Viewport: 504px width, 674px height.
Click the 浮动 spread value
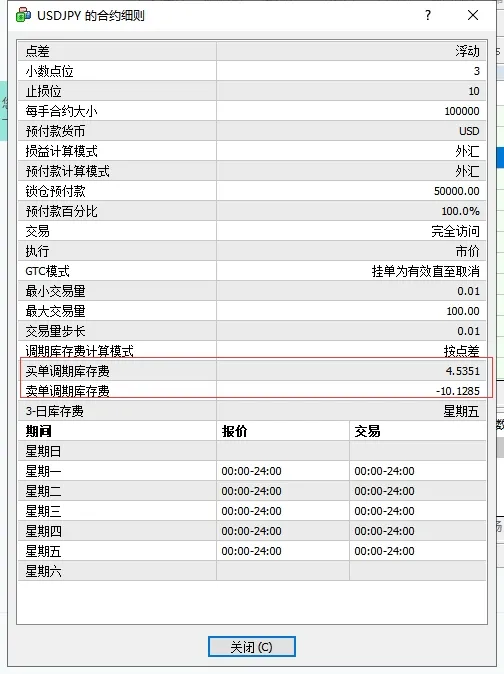pyautogui.click(x=467, y=51)
